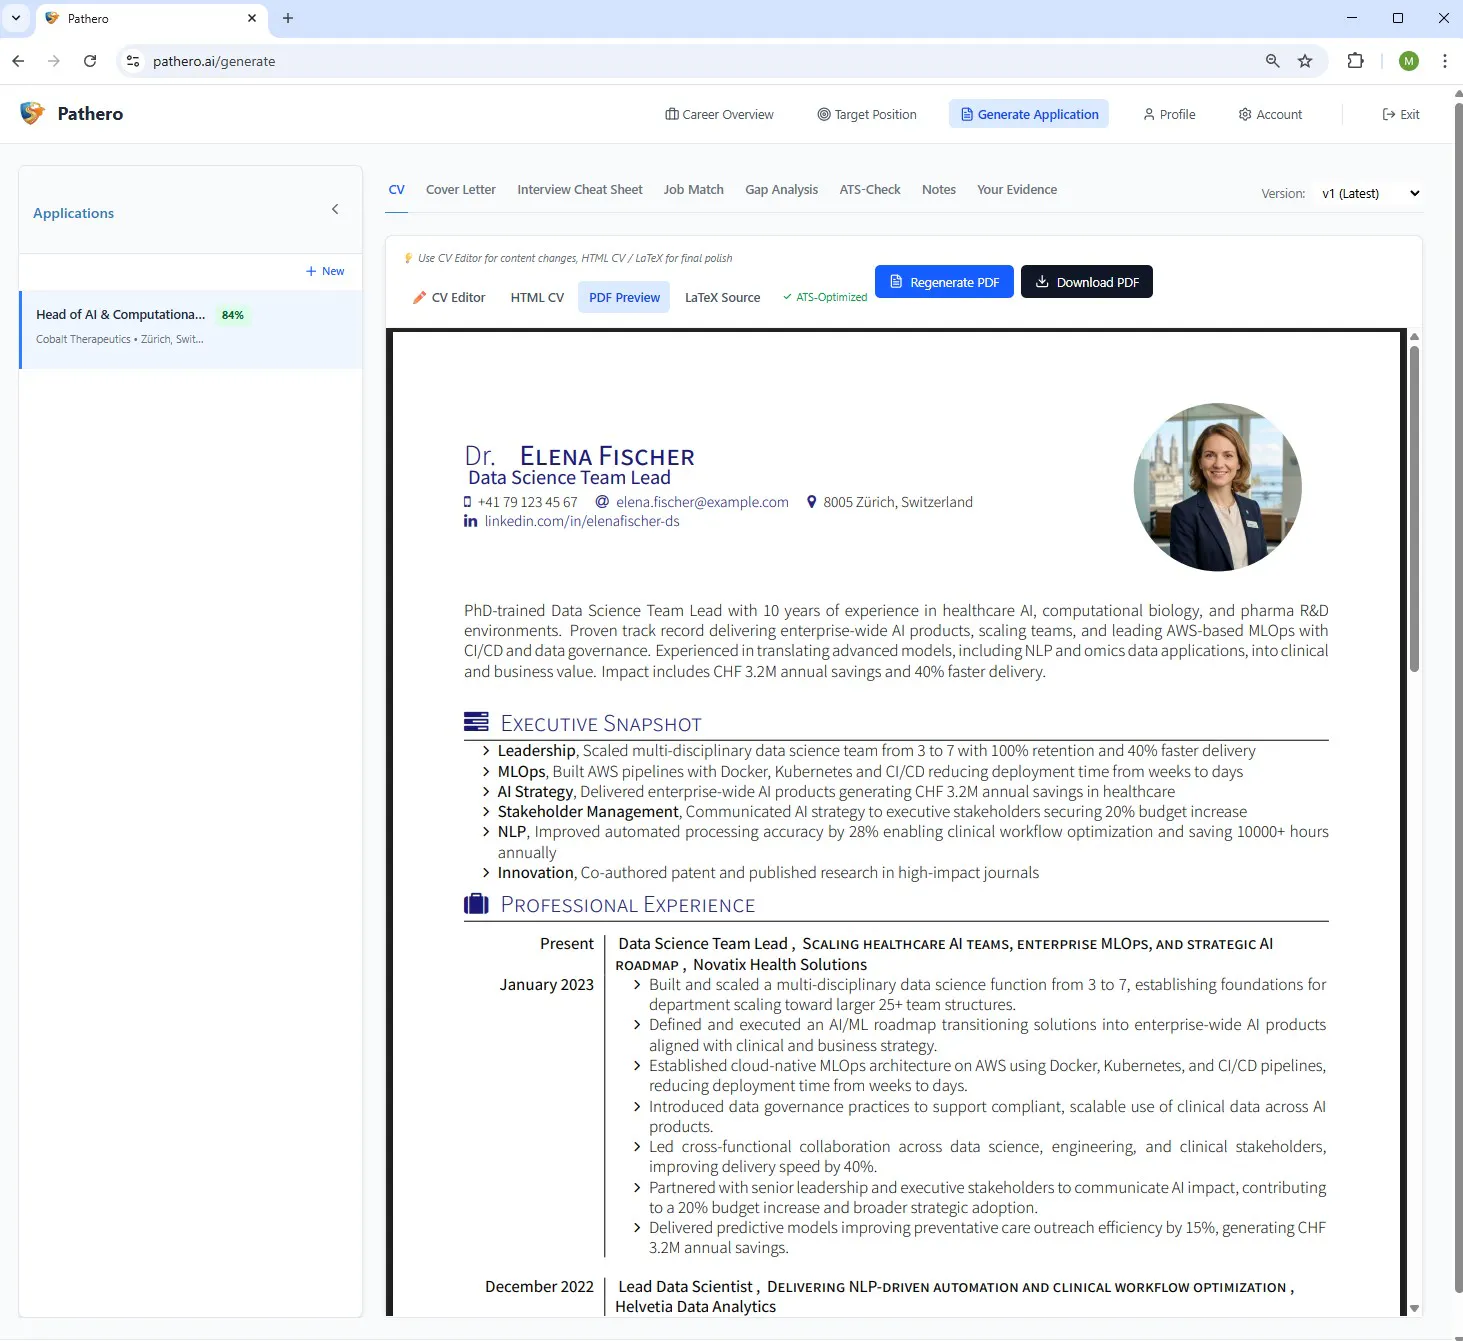Bookmark this page with star icon

(x=1305, y=61)
